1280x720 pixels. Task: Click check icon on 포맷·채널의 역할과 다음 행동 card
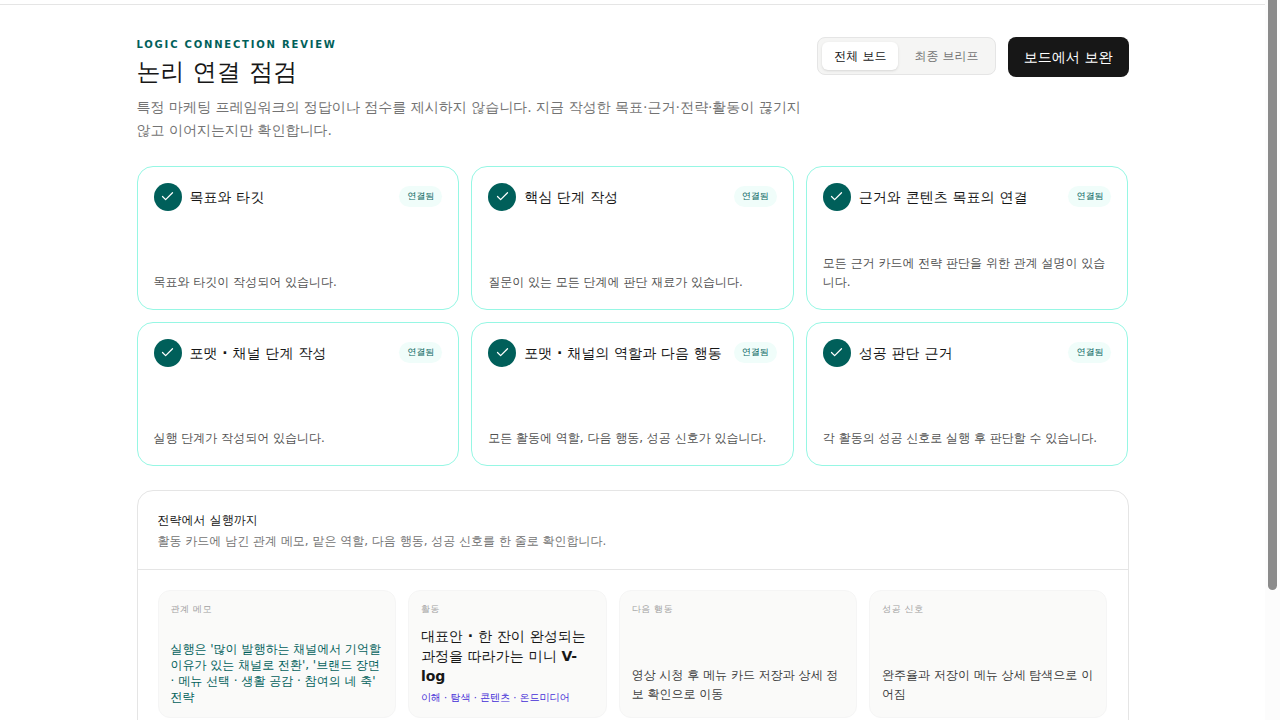pyautogui.click(x=502, y=353)
